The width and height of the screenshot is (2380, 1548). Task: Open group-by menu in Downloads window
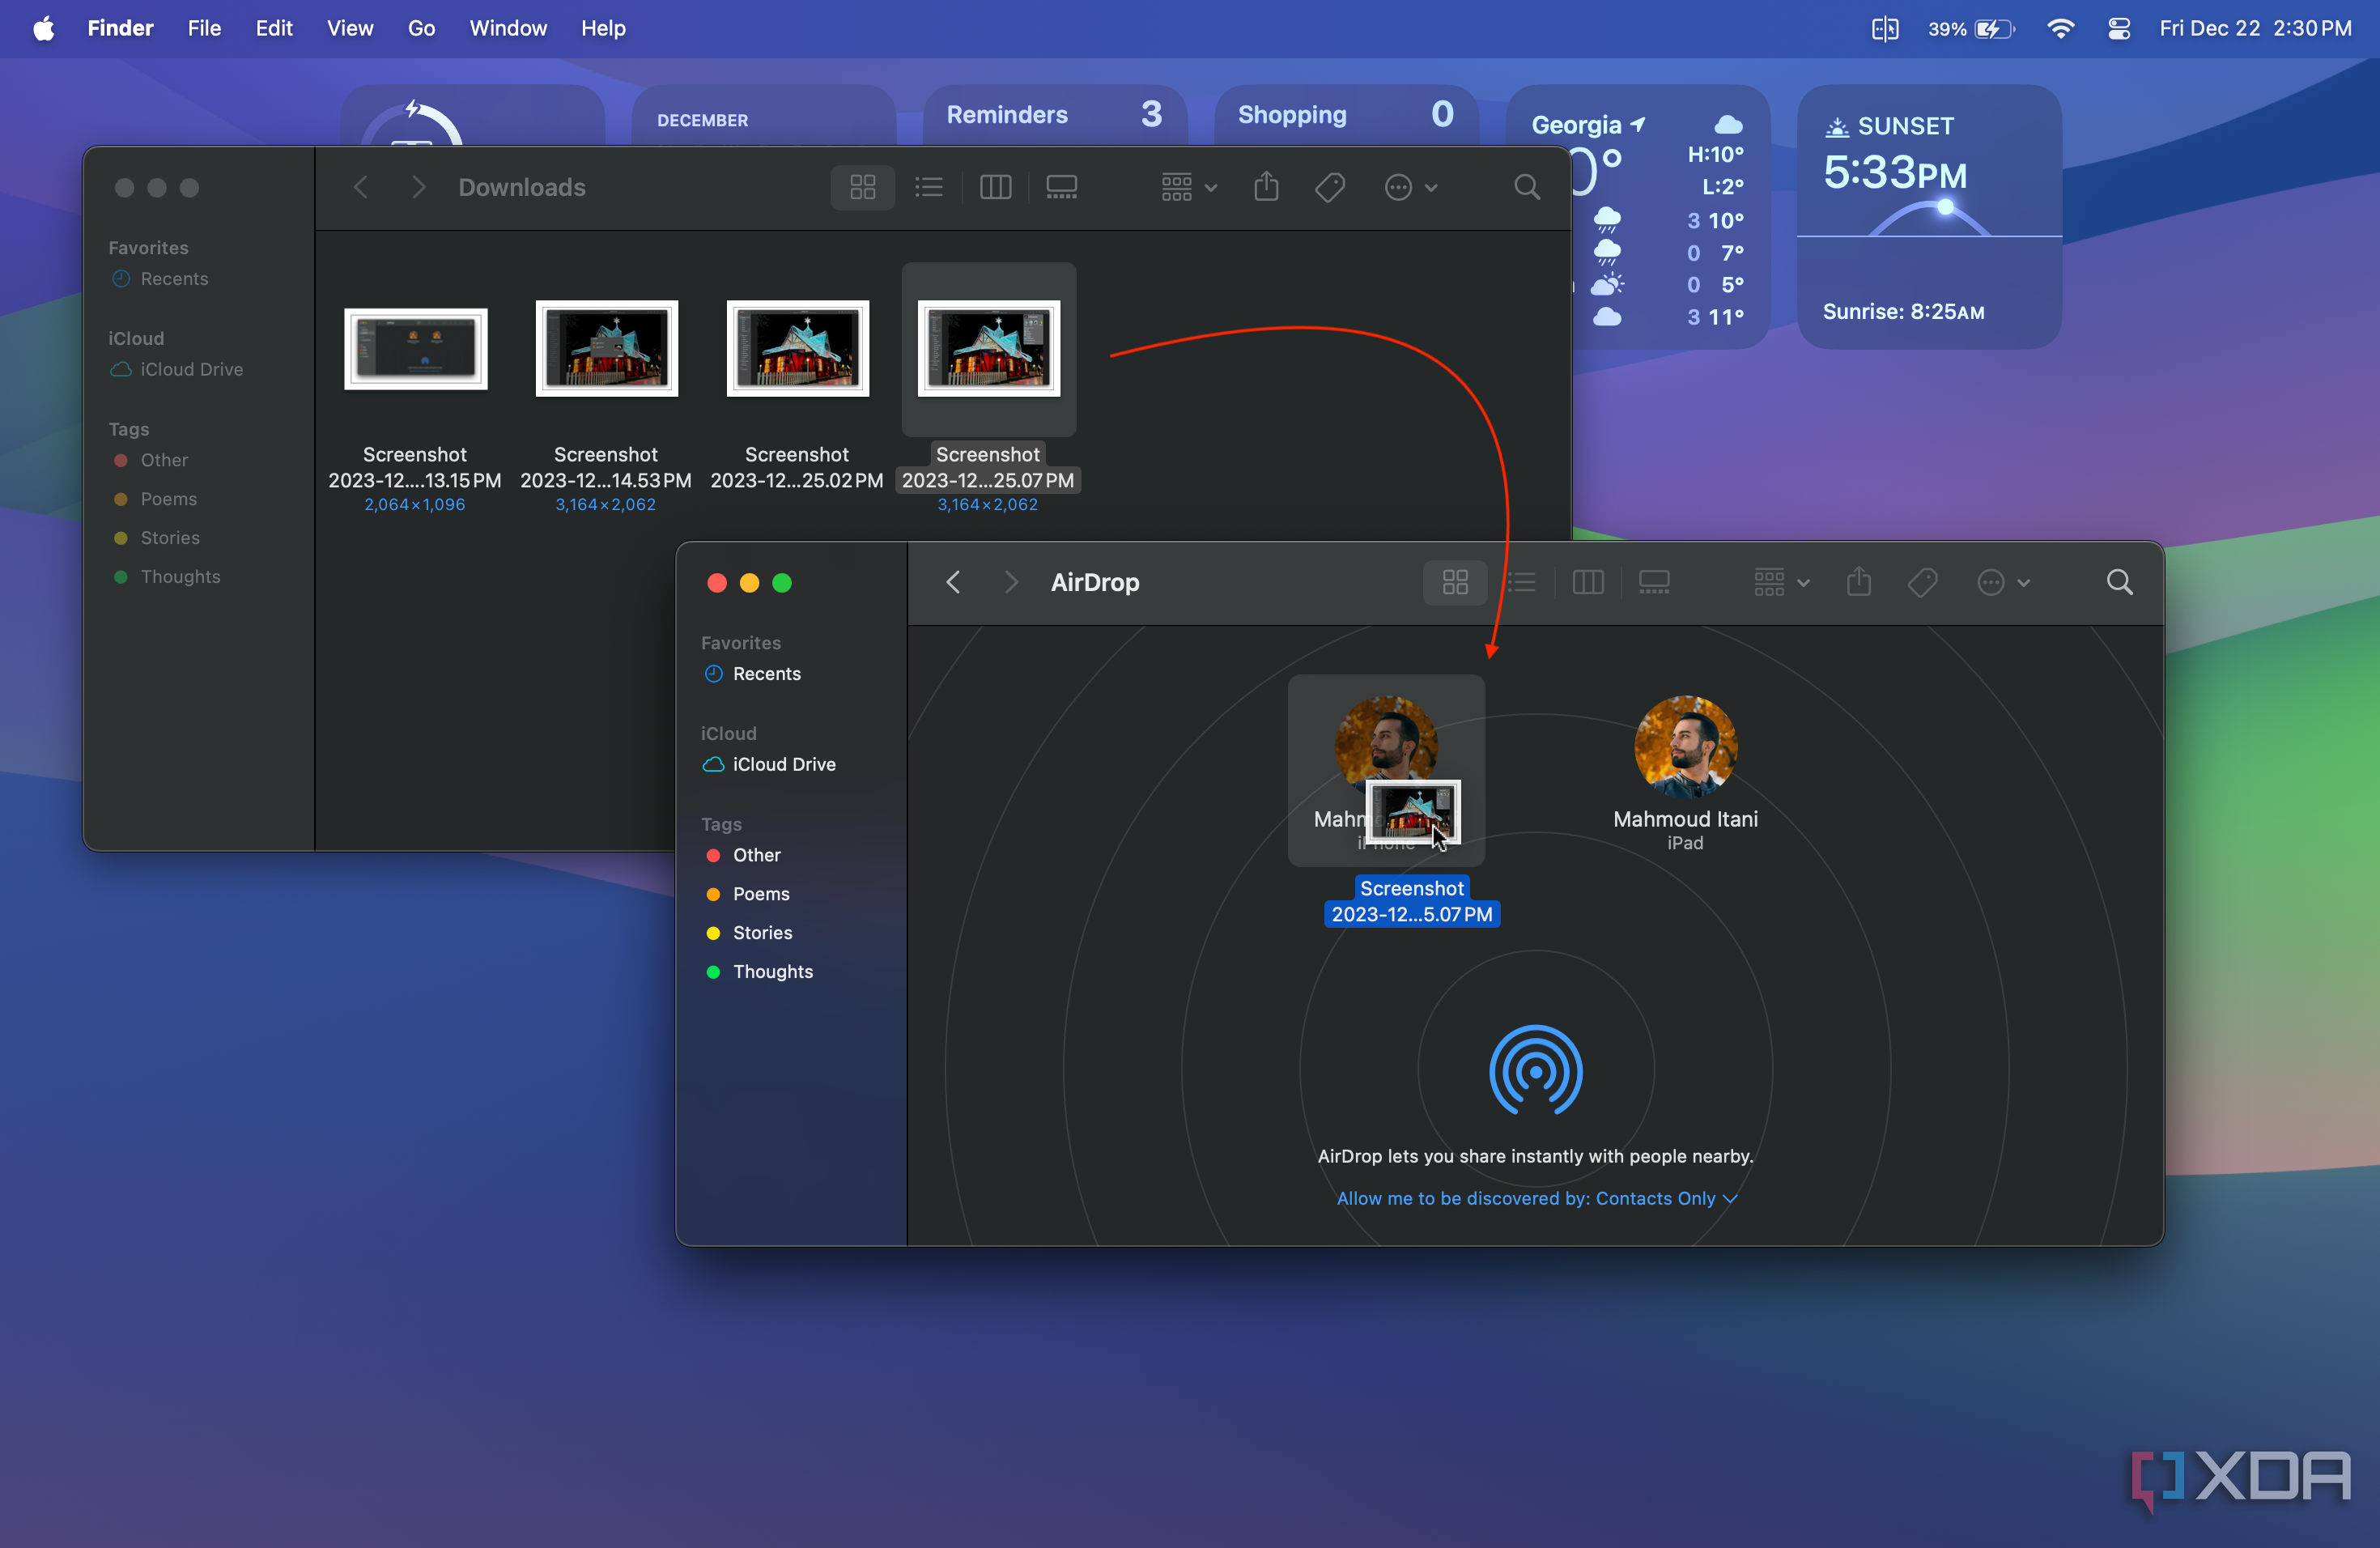tap(1188, 187)
